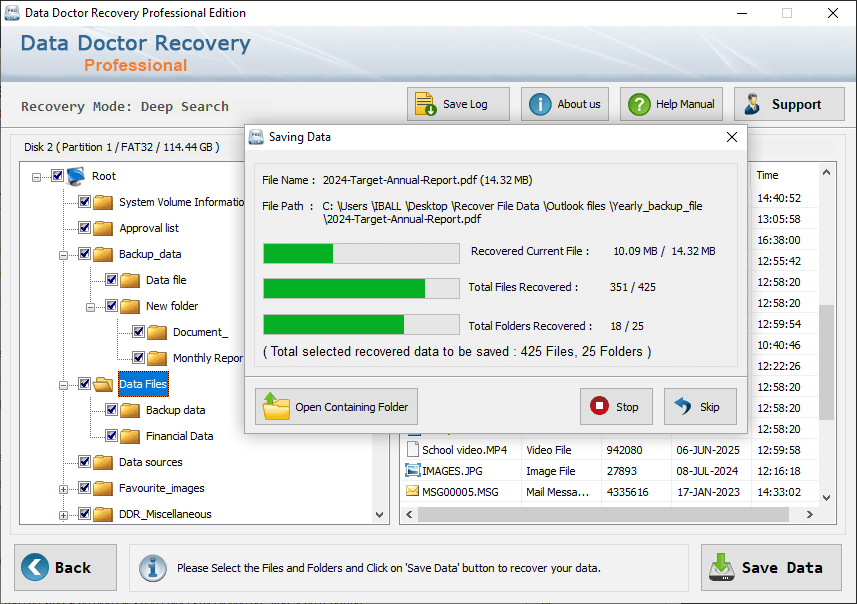The width and height of the screenshot is (857, 604).
Task: Open the Help Manual
Action: click(671, 104)
